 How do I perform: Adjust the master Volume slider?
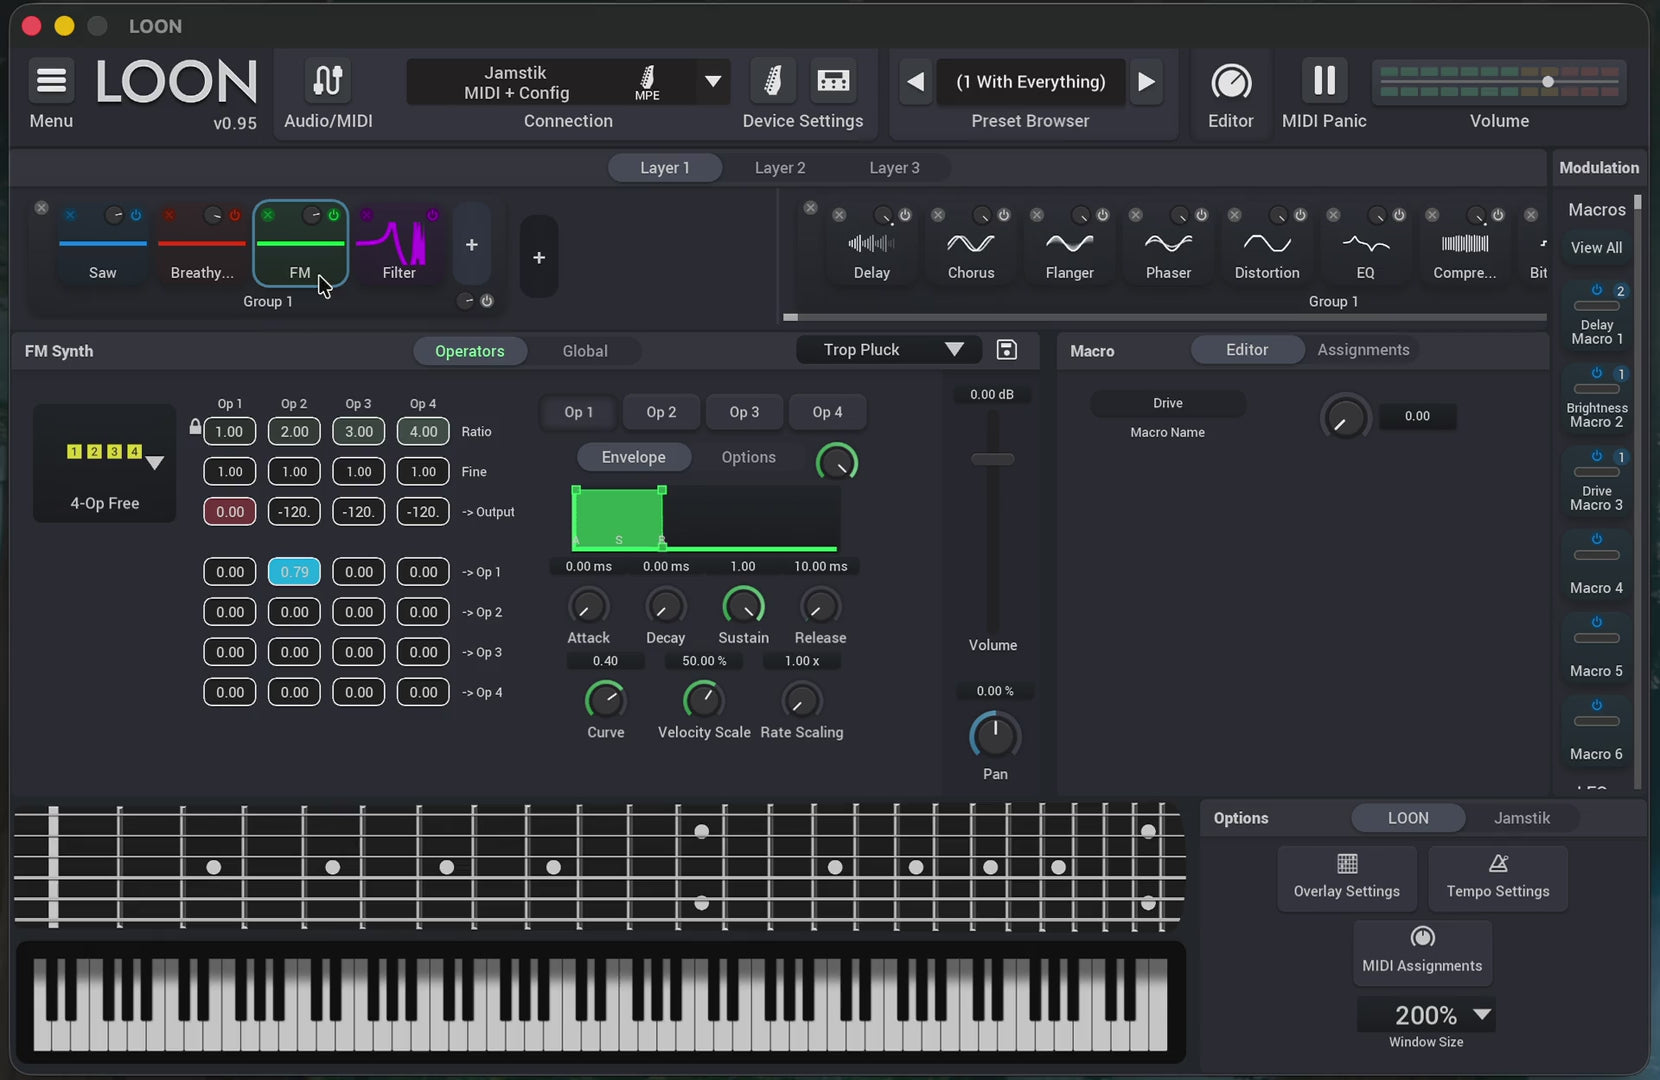click(x=1499, y=82)
